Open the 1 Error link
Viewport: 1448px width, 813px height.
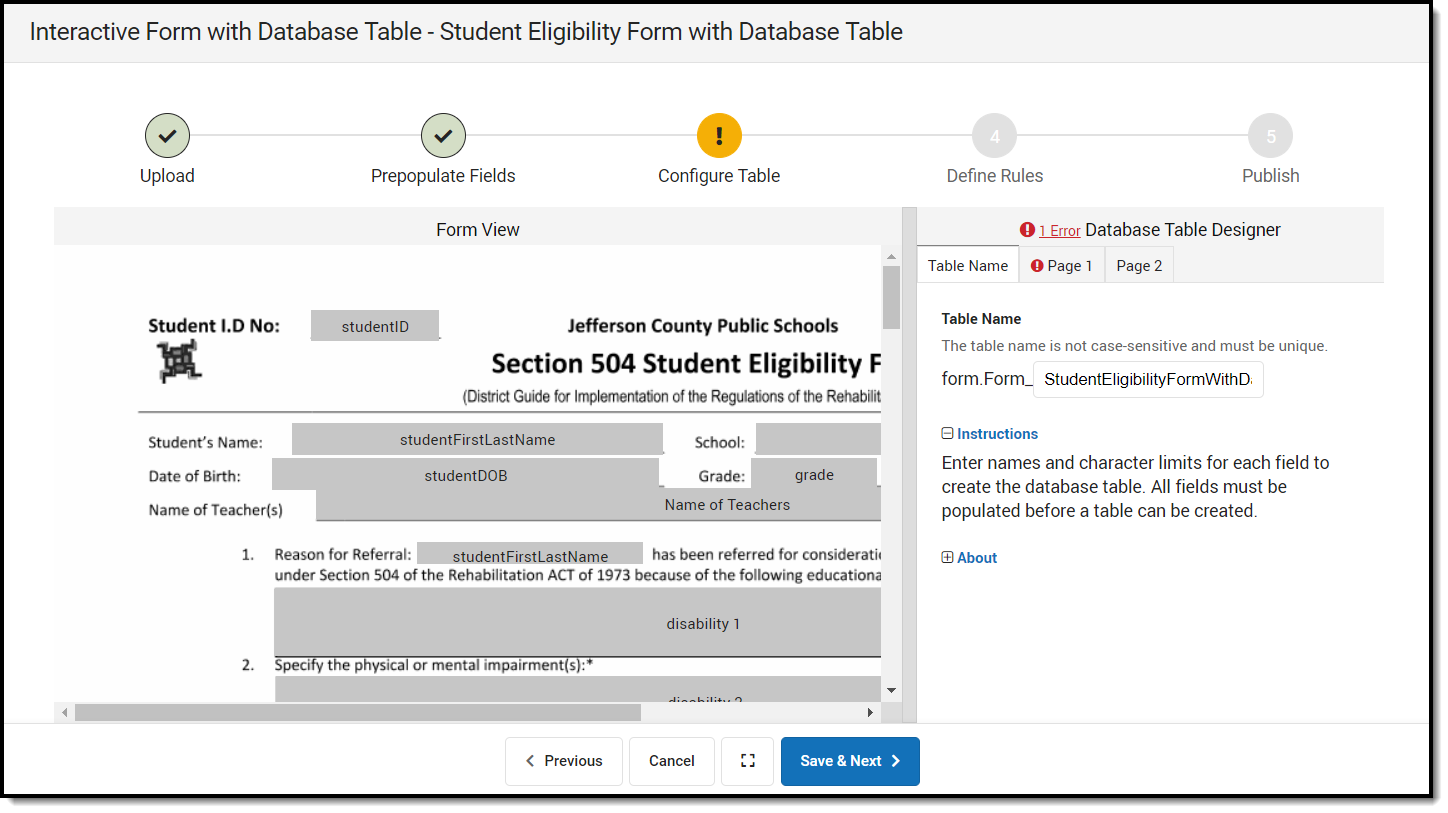1058,229
